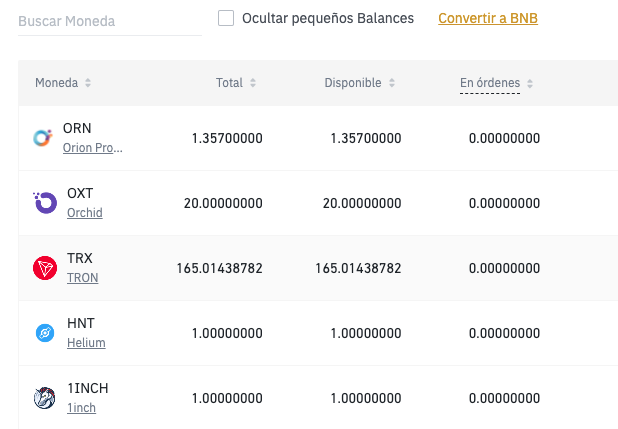Enable Ocultar pequeños Balances checkbox

pyautogui.click(x=226, y=18)
